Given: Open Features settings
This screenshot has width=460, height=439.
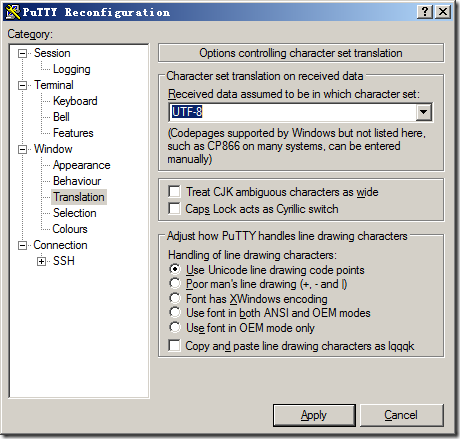Looking at the screenshot, I should pos(73,133).
